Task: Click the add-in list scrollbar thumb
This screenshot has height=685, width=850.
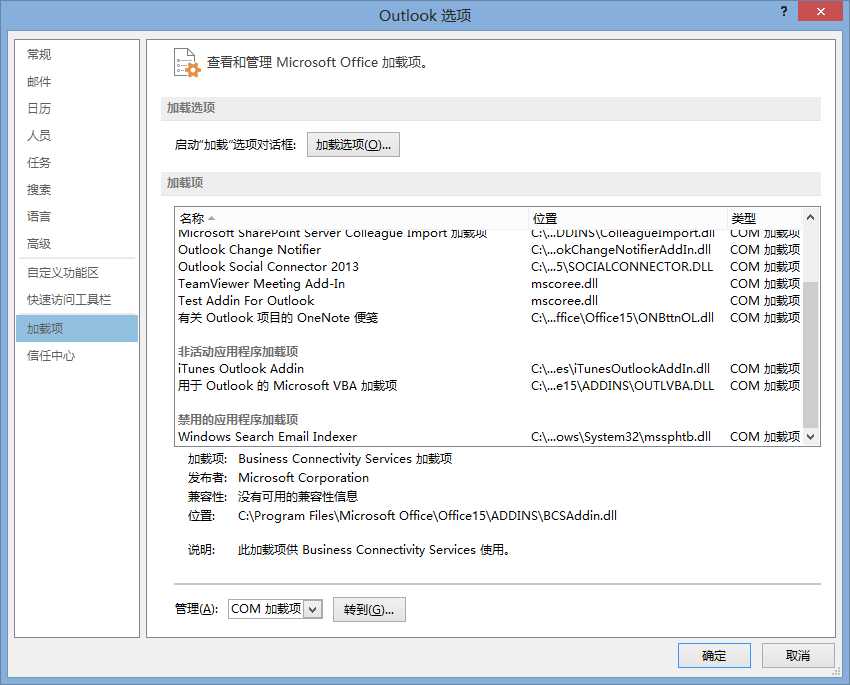Action: [x=810, y=354]
